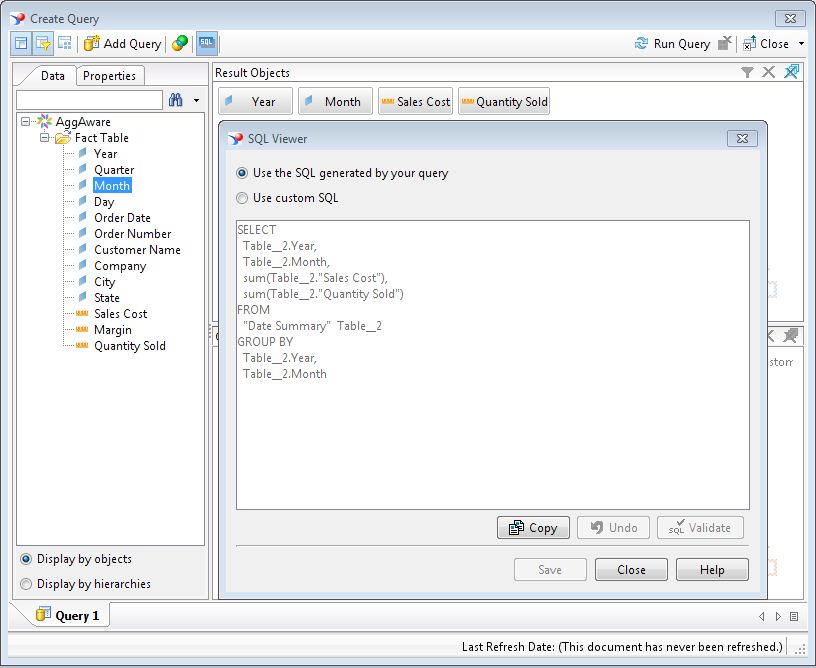This screenshot has height=668, width=816.
Task: Select Display by objects radio
Action: [x=25, y=559]
